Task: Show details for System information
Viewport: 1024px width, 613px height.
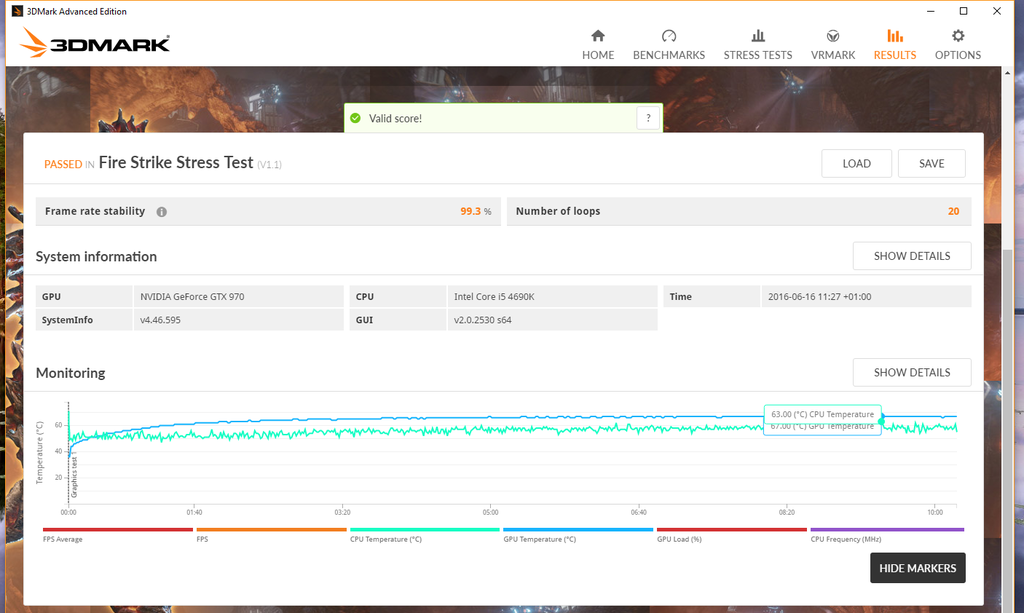Action: click(912, 256)
